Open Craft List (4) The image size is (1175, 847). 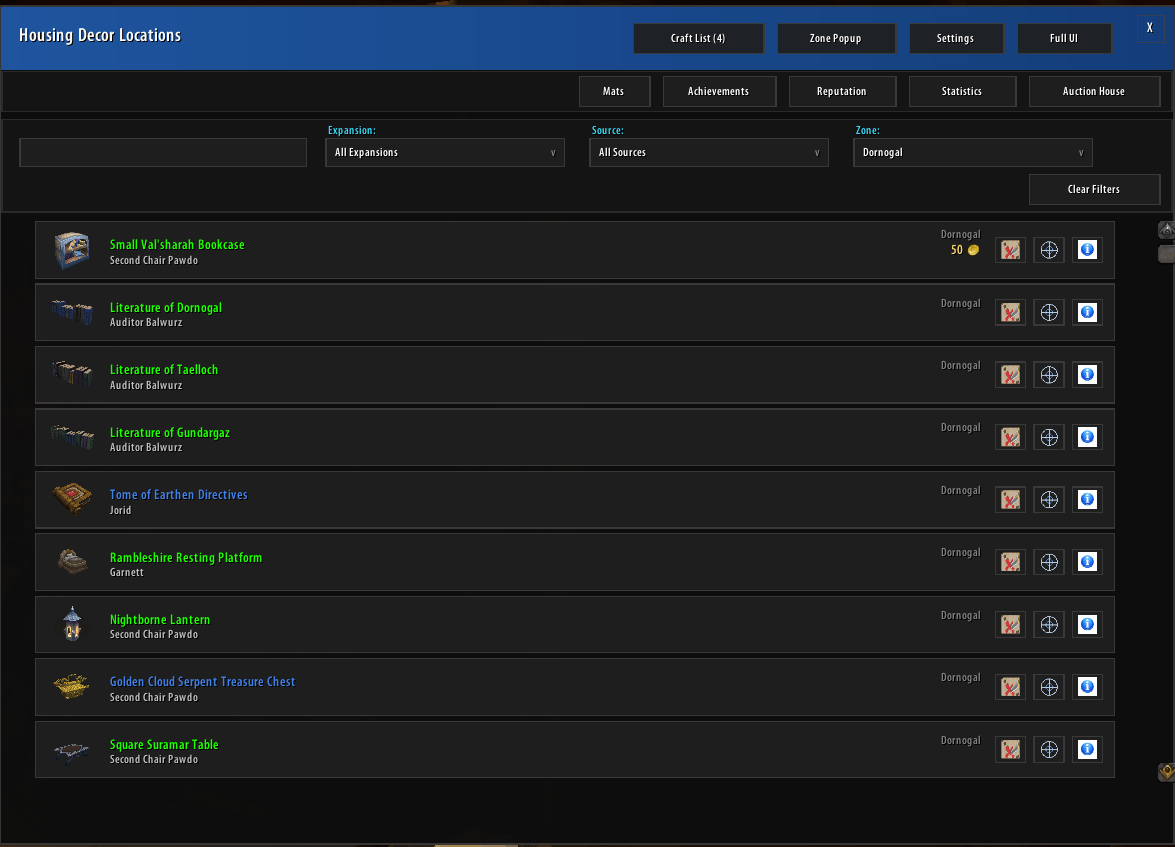698,38
